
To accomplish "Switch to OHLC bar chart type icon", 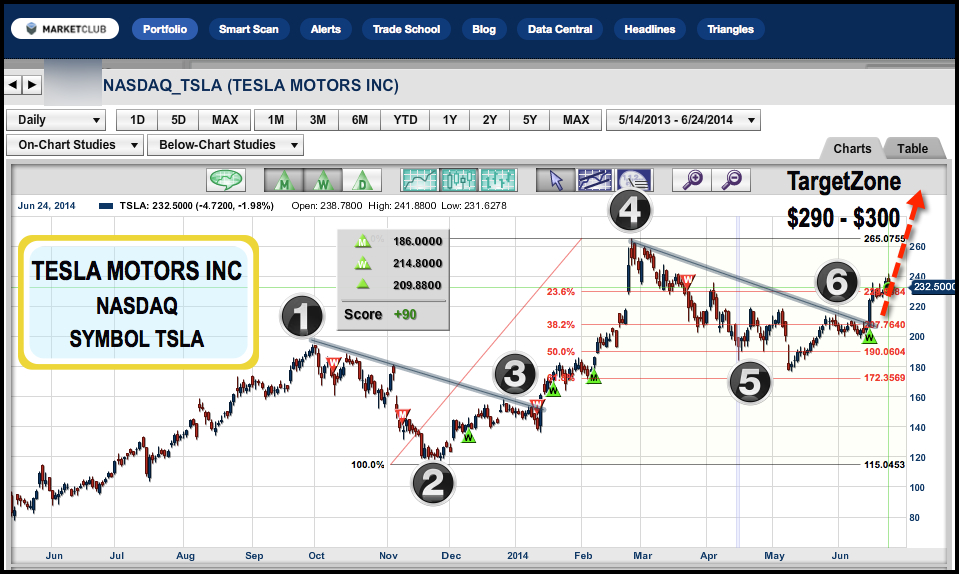I will point(498,180).
